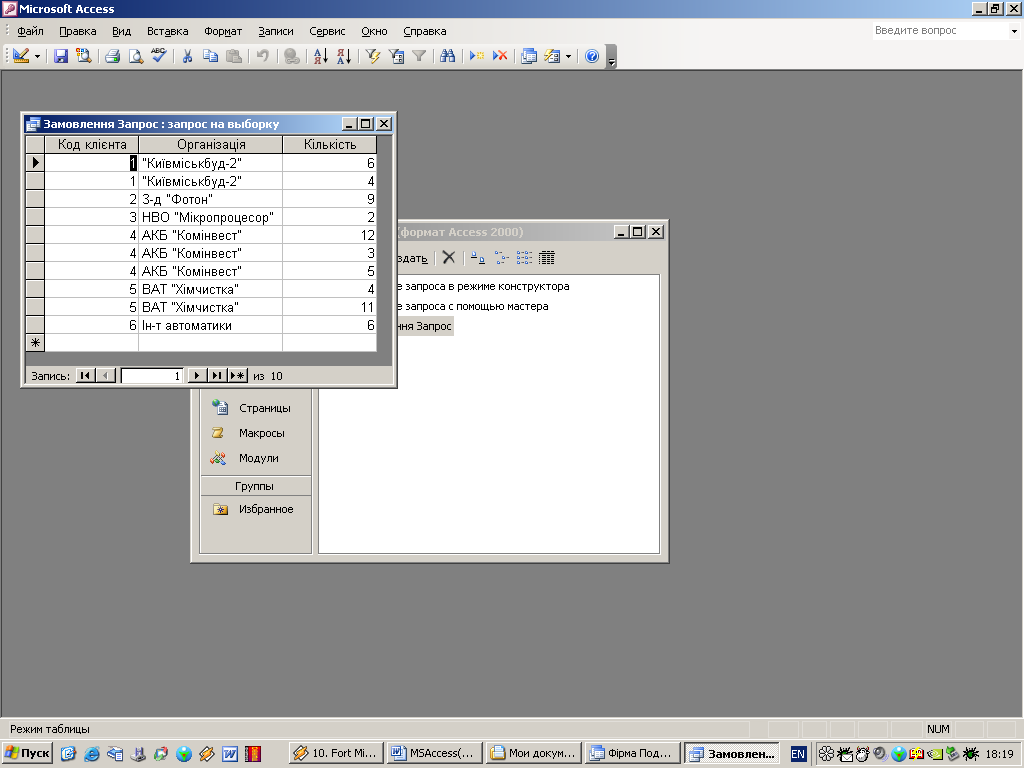Screen dimensions: 1024x768
Task: Expand New Object dropdown arrow
Action: (568, 57)
